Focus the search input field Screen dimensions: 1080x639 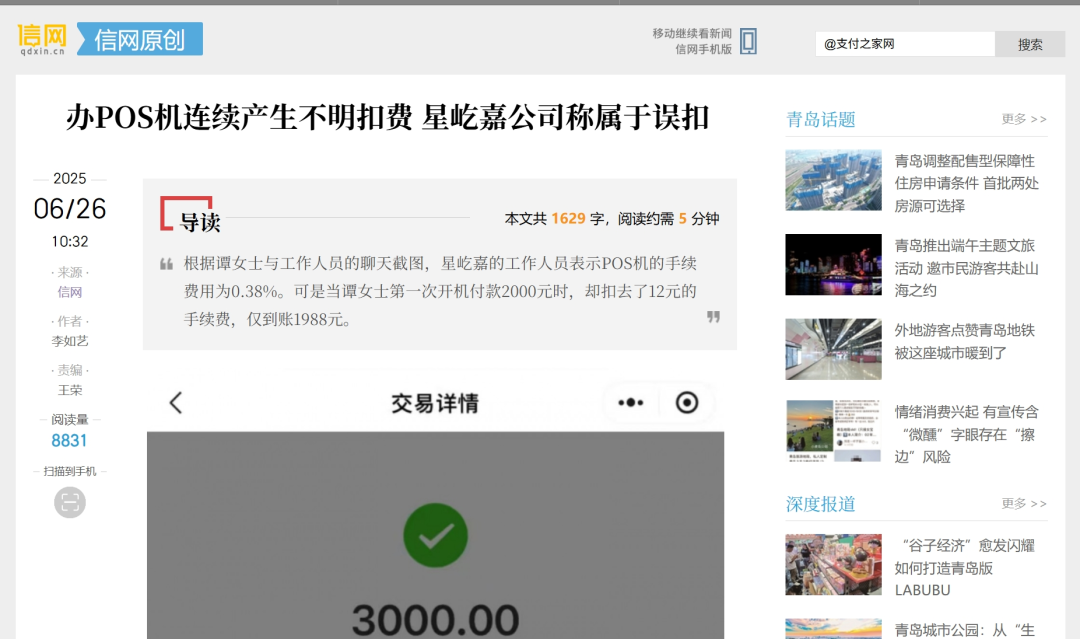(905, 44)
